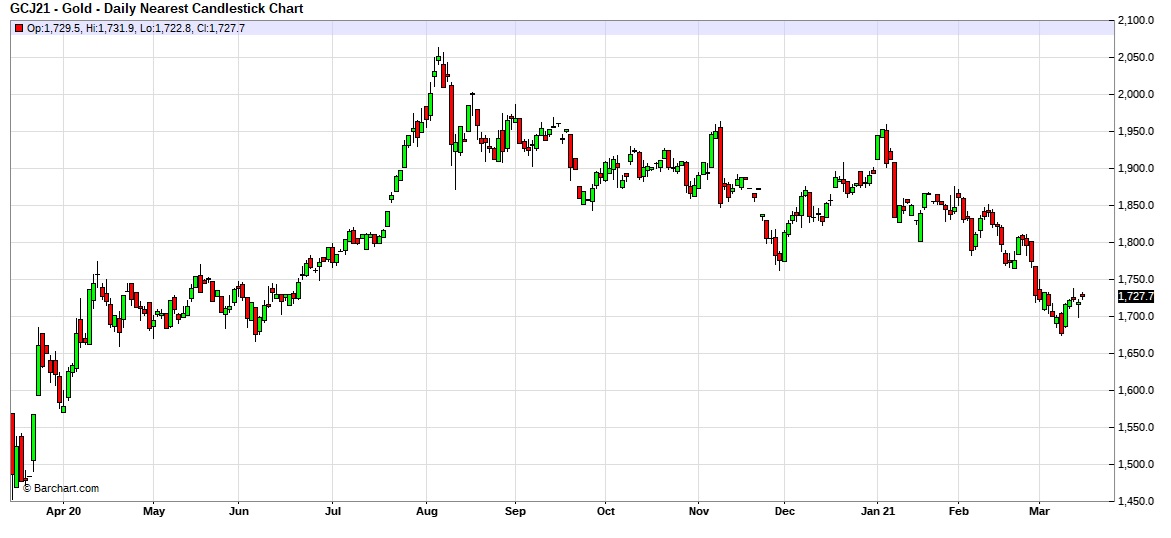Screen dimensions: 1171x538
Task: Click the 1,850.0 price axis label
Action: click(x=1137, y=205)
